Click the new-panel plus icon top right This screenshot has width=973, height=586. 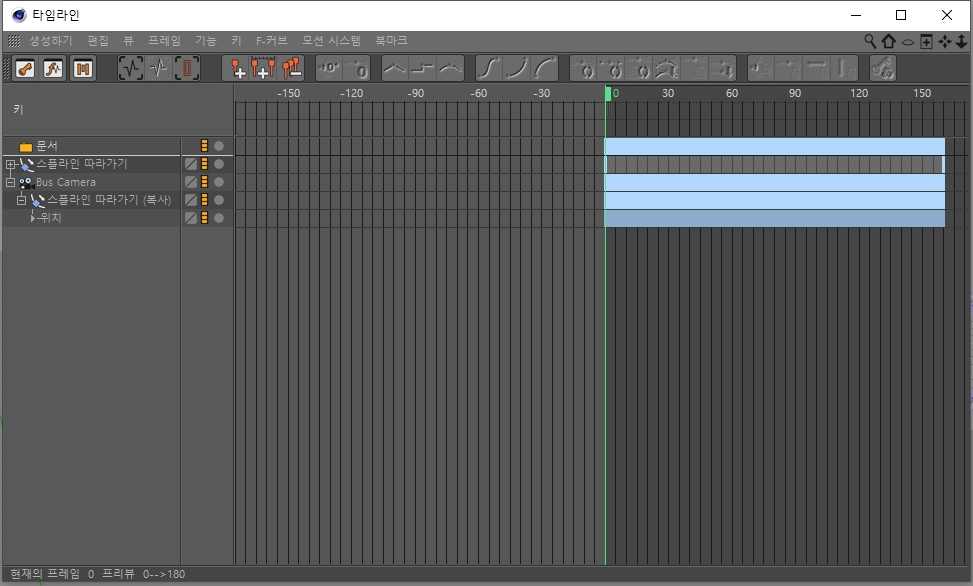[x=926, y=42]
